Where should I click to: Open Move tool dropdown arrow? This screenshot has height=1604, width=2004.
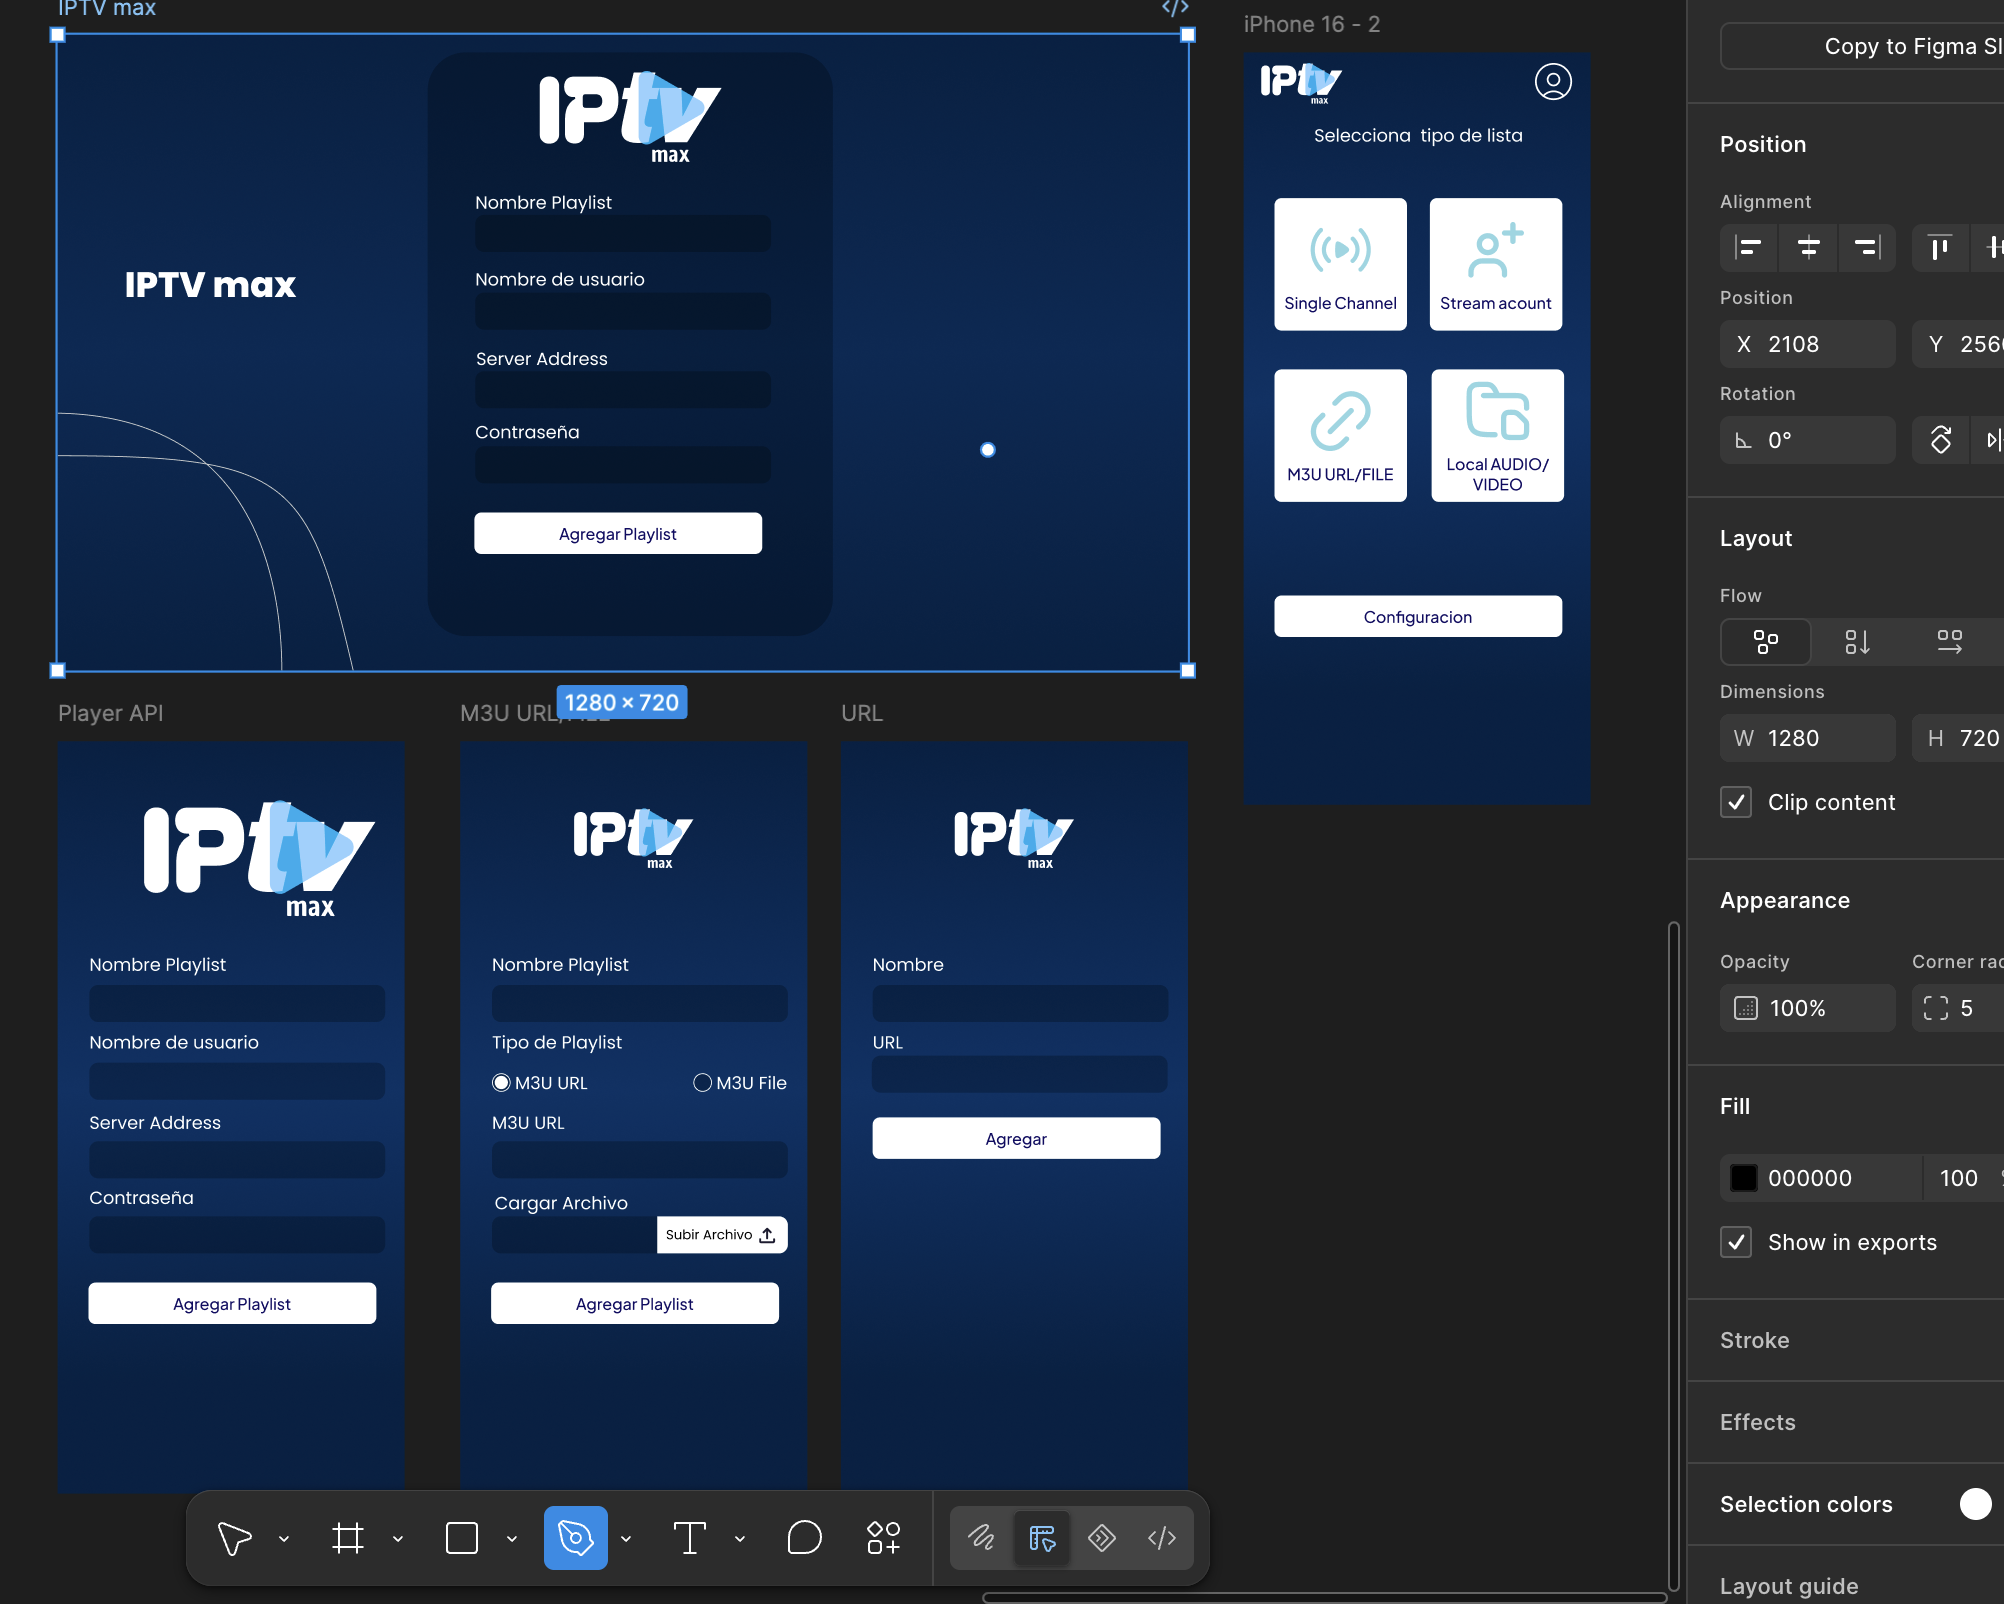click(x=284, y=1539)
